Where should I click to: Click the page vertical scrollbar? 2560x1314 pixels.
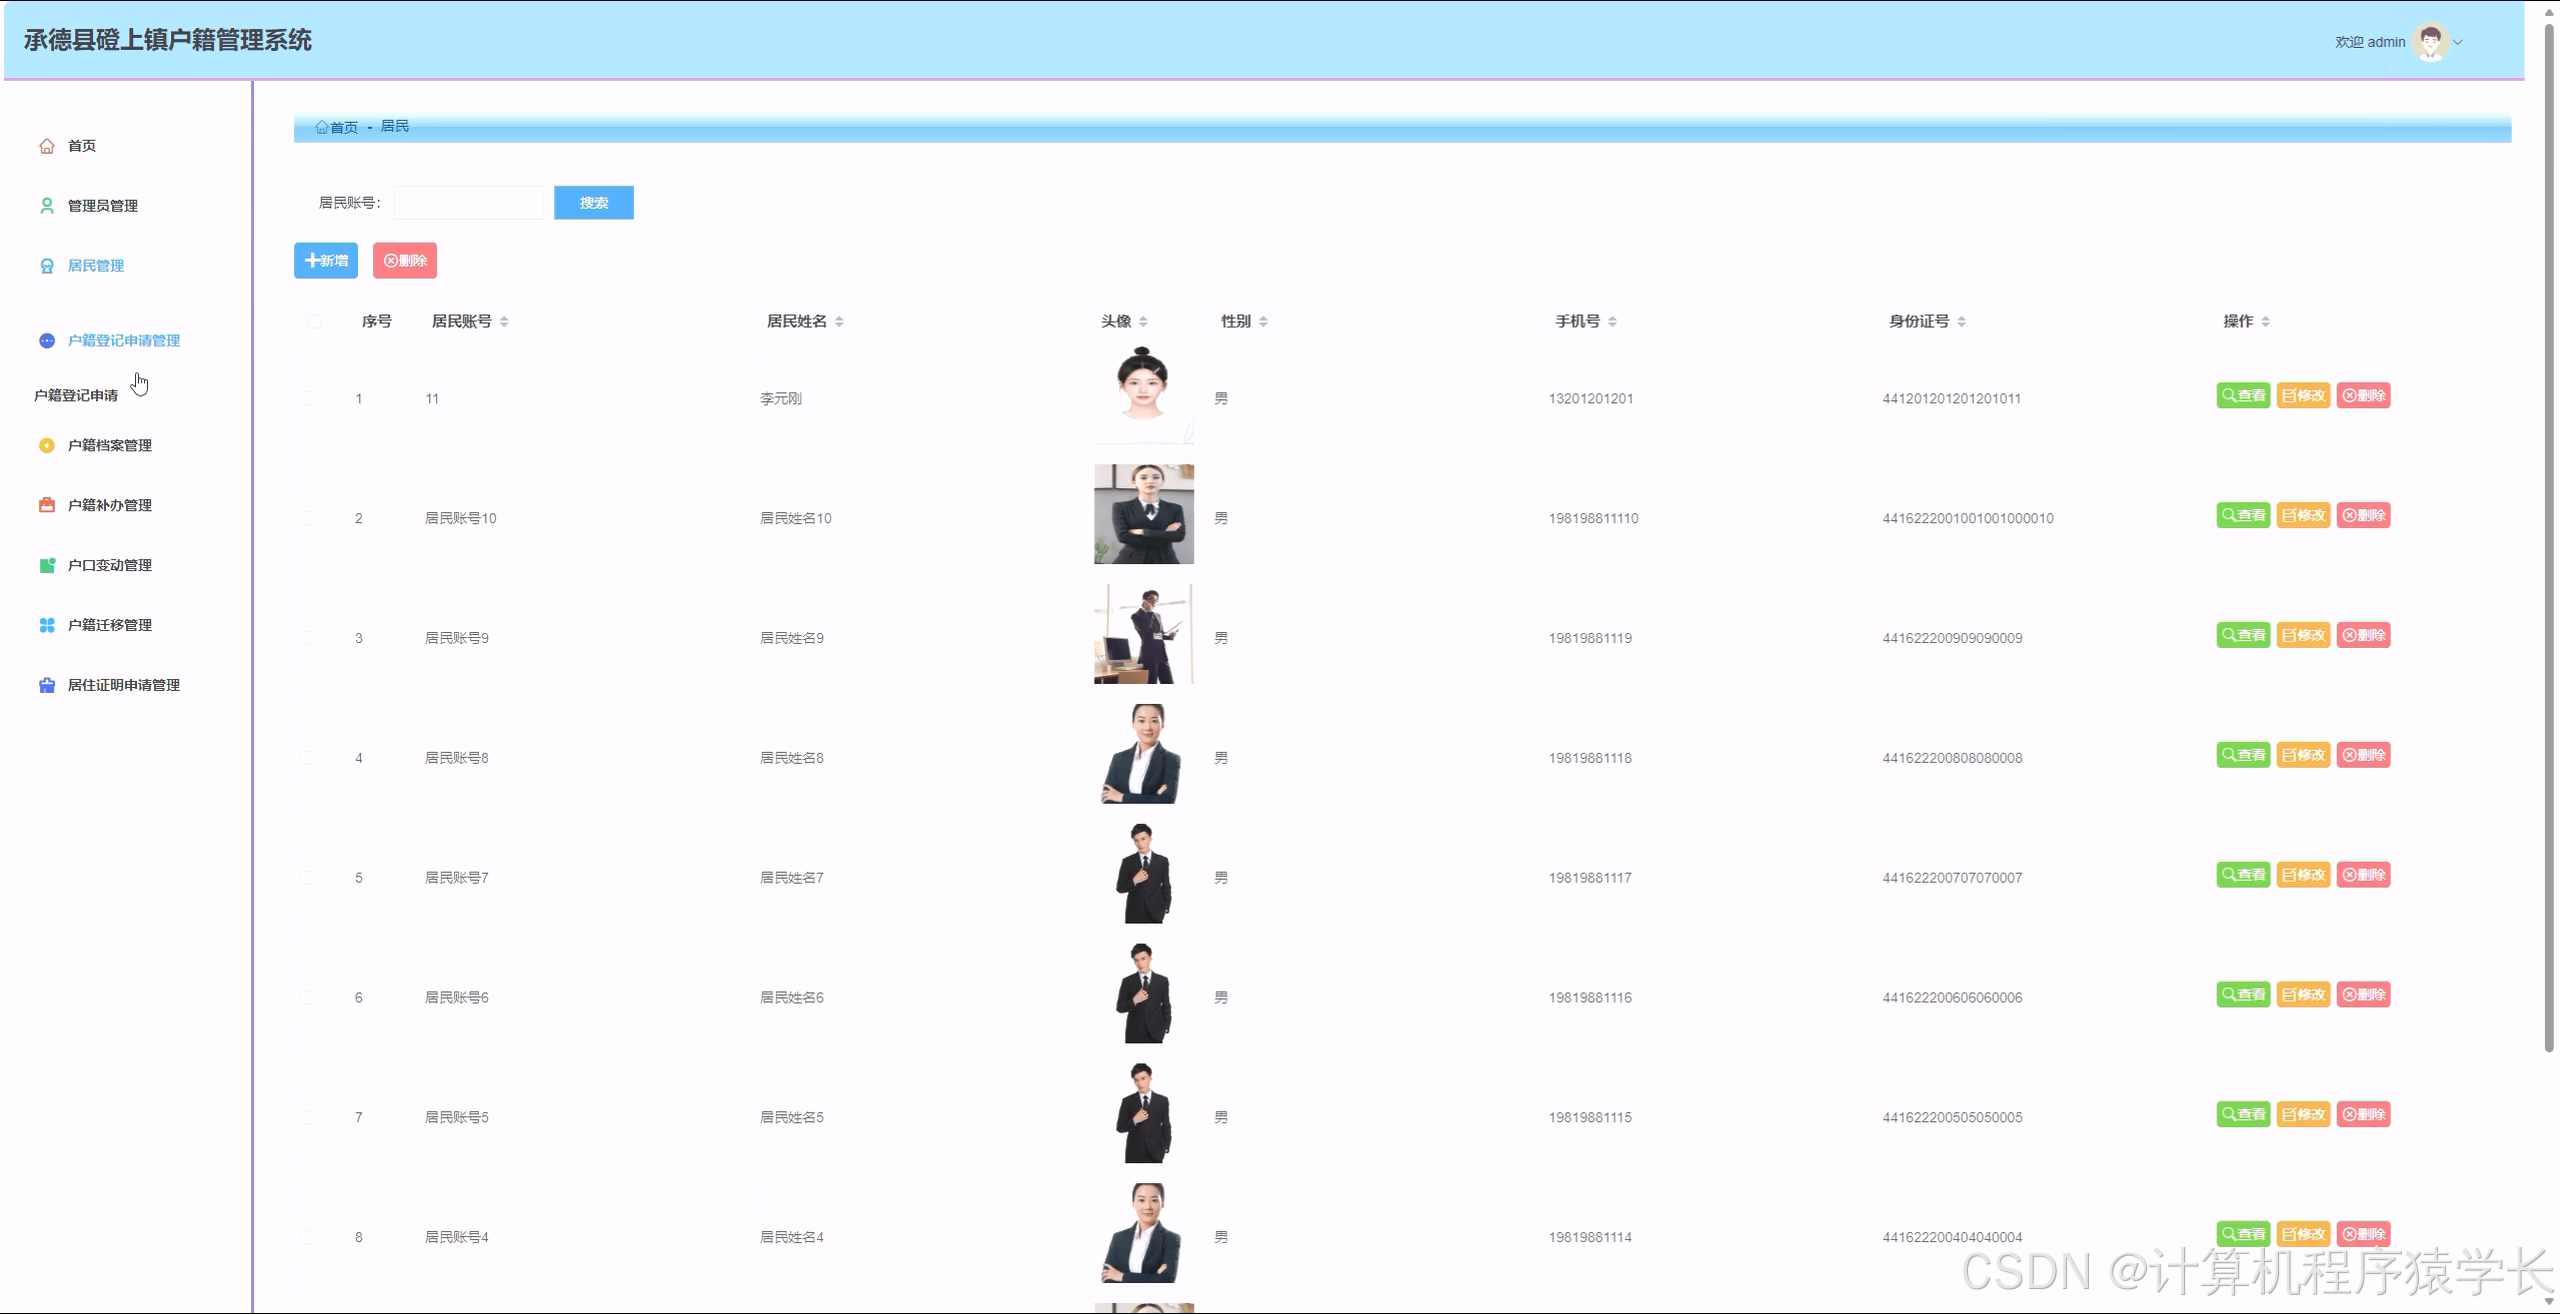(x=2549, y=540)
